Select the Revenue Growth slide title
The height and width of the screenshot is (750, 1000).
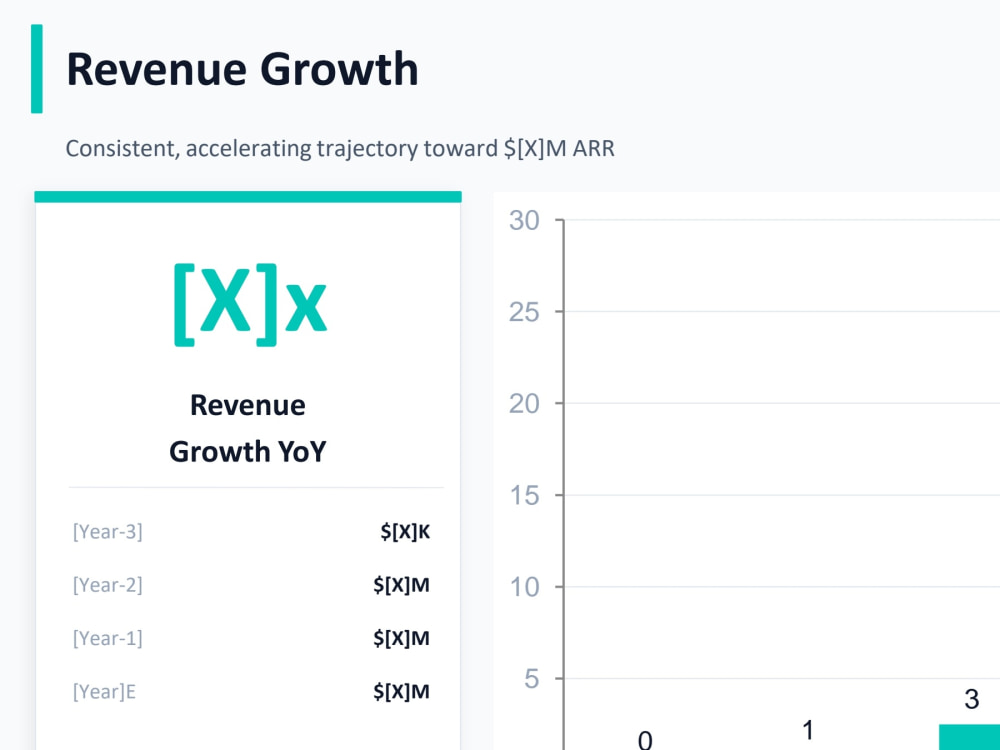pos(242,69)
